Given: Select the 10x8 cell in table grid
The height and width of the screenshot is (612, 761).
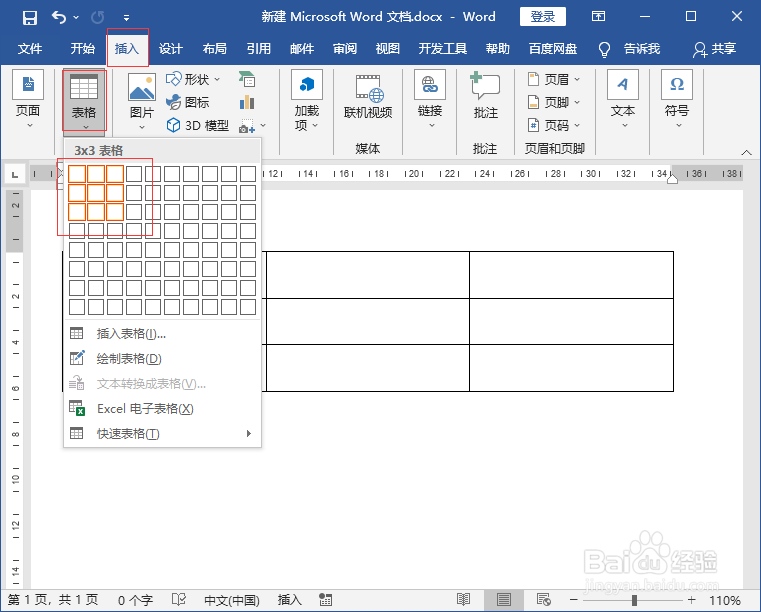Looking at the screenshot, I should click(248, 307).
